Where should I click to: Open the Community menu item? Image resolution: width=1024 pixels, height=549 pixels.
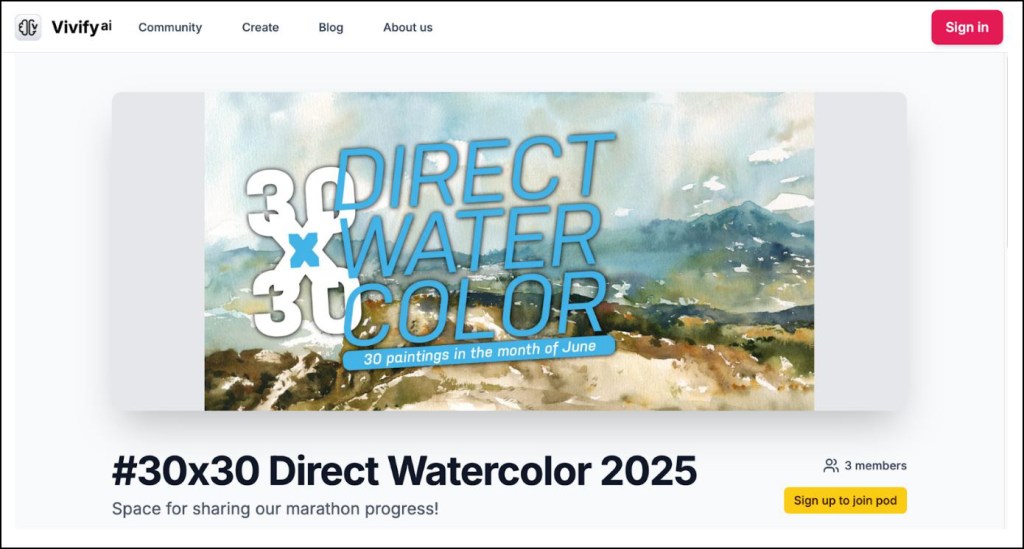pos(170,27)
